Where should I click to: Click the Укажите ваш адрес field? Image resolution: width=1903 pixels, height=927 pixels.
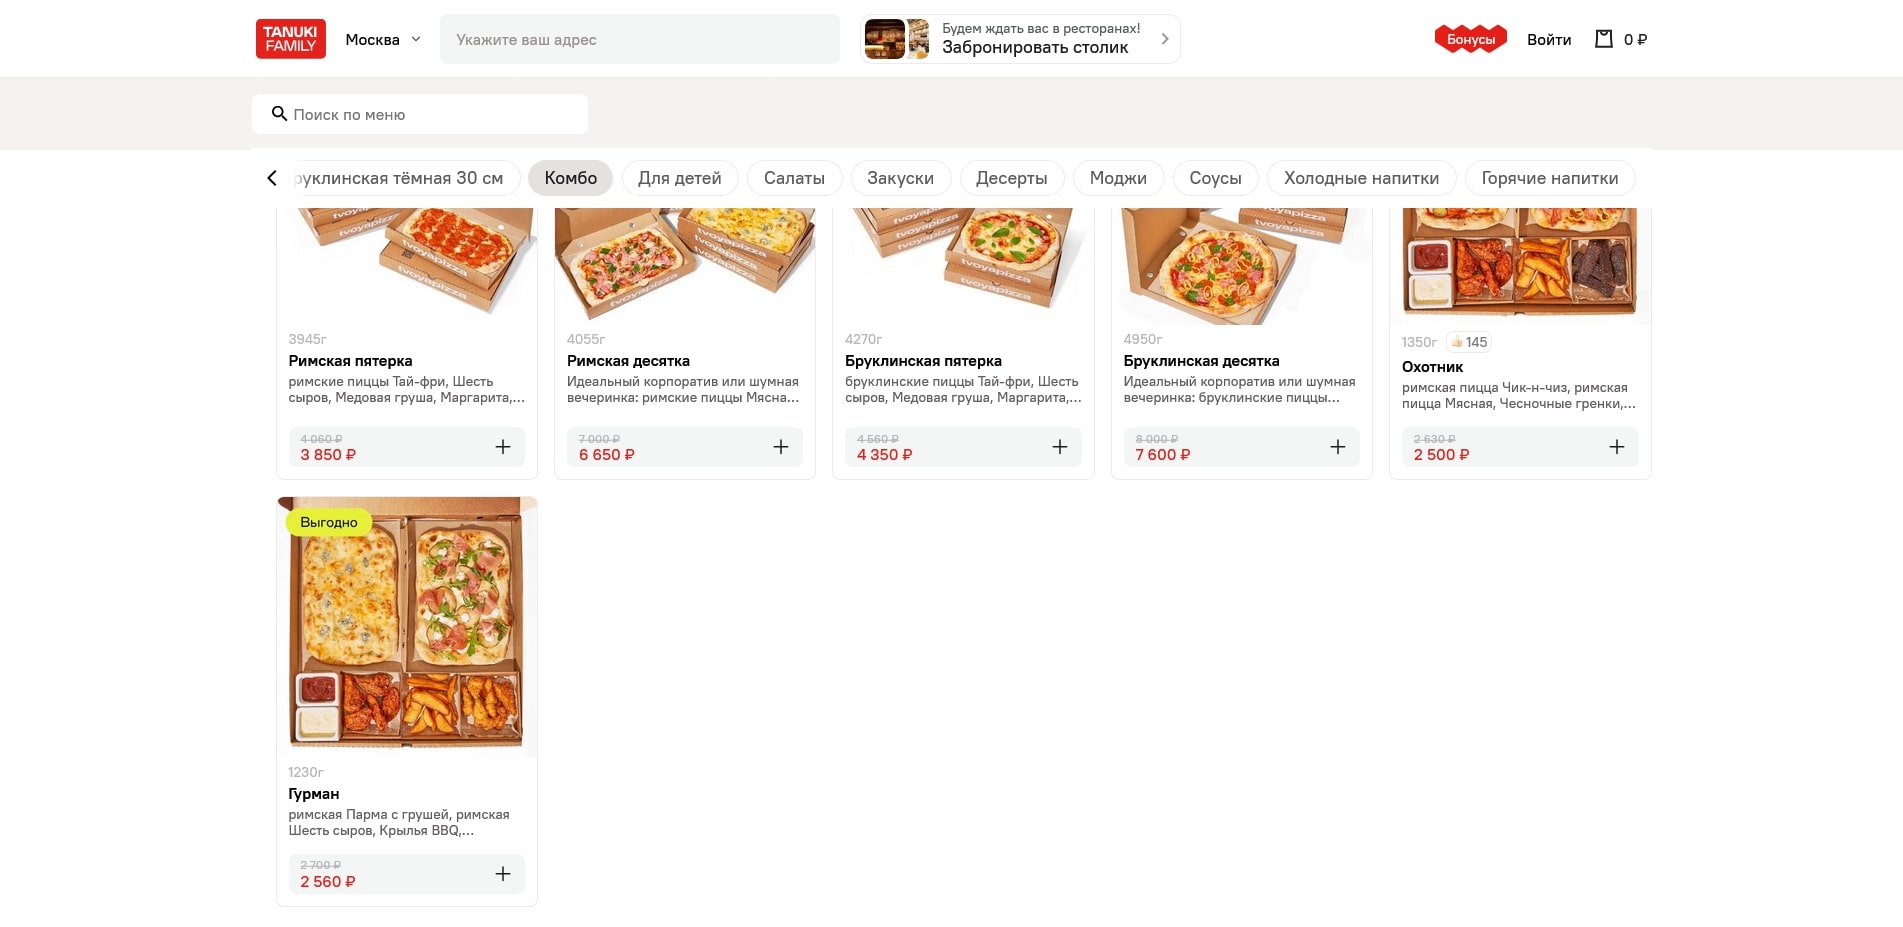(640, 40)
